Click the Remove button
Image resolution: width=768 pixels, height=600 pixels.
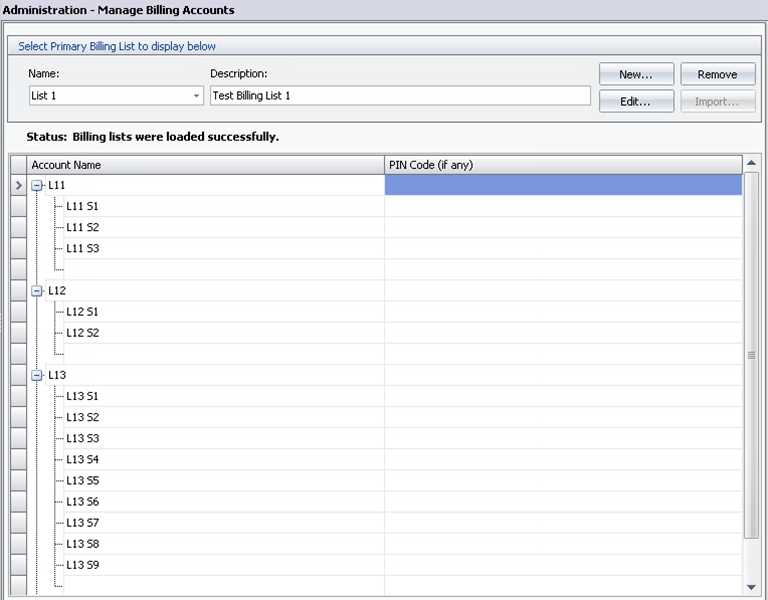717,74
